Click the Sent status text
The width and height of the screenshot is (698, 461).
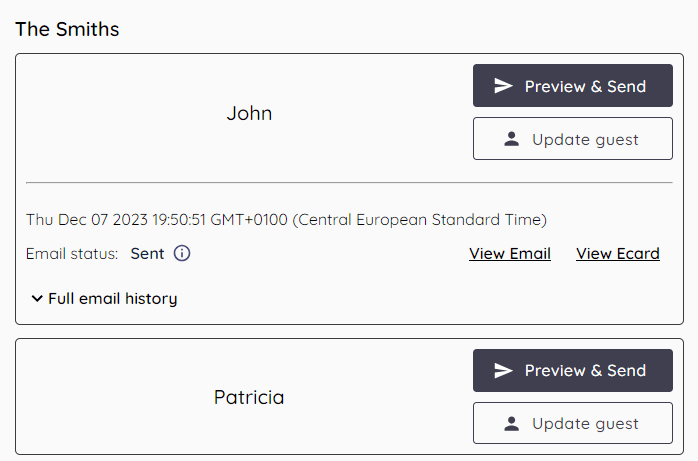(147, 253)
